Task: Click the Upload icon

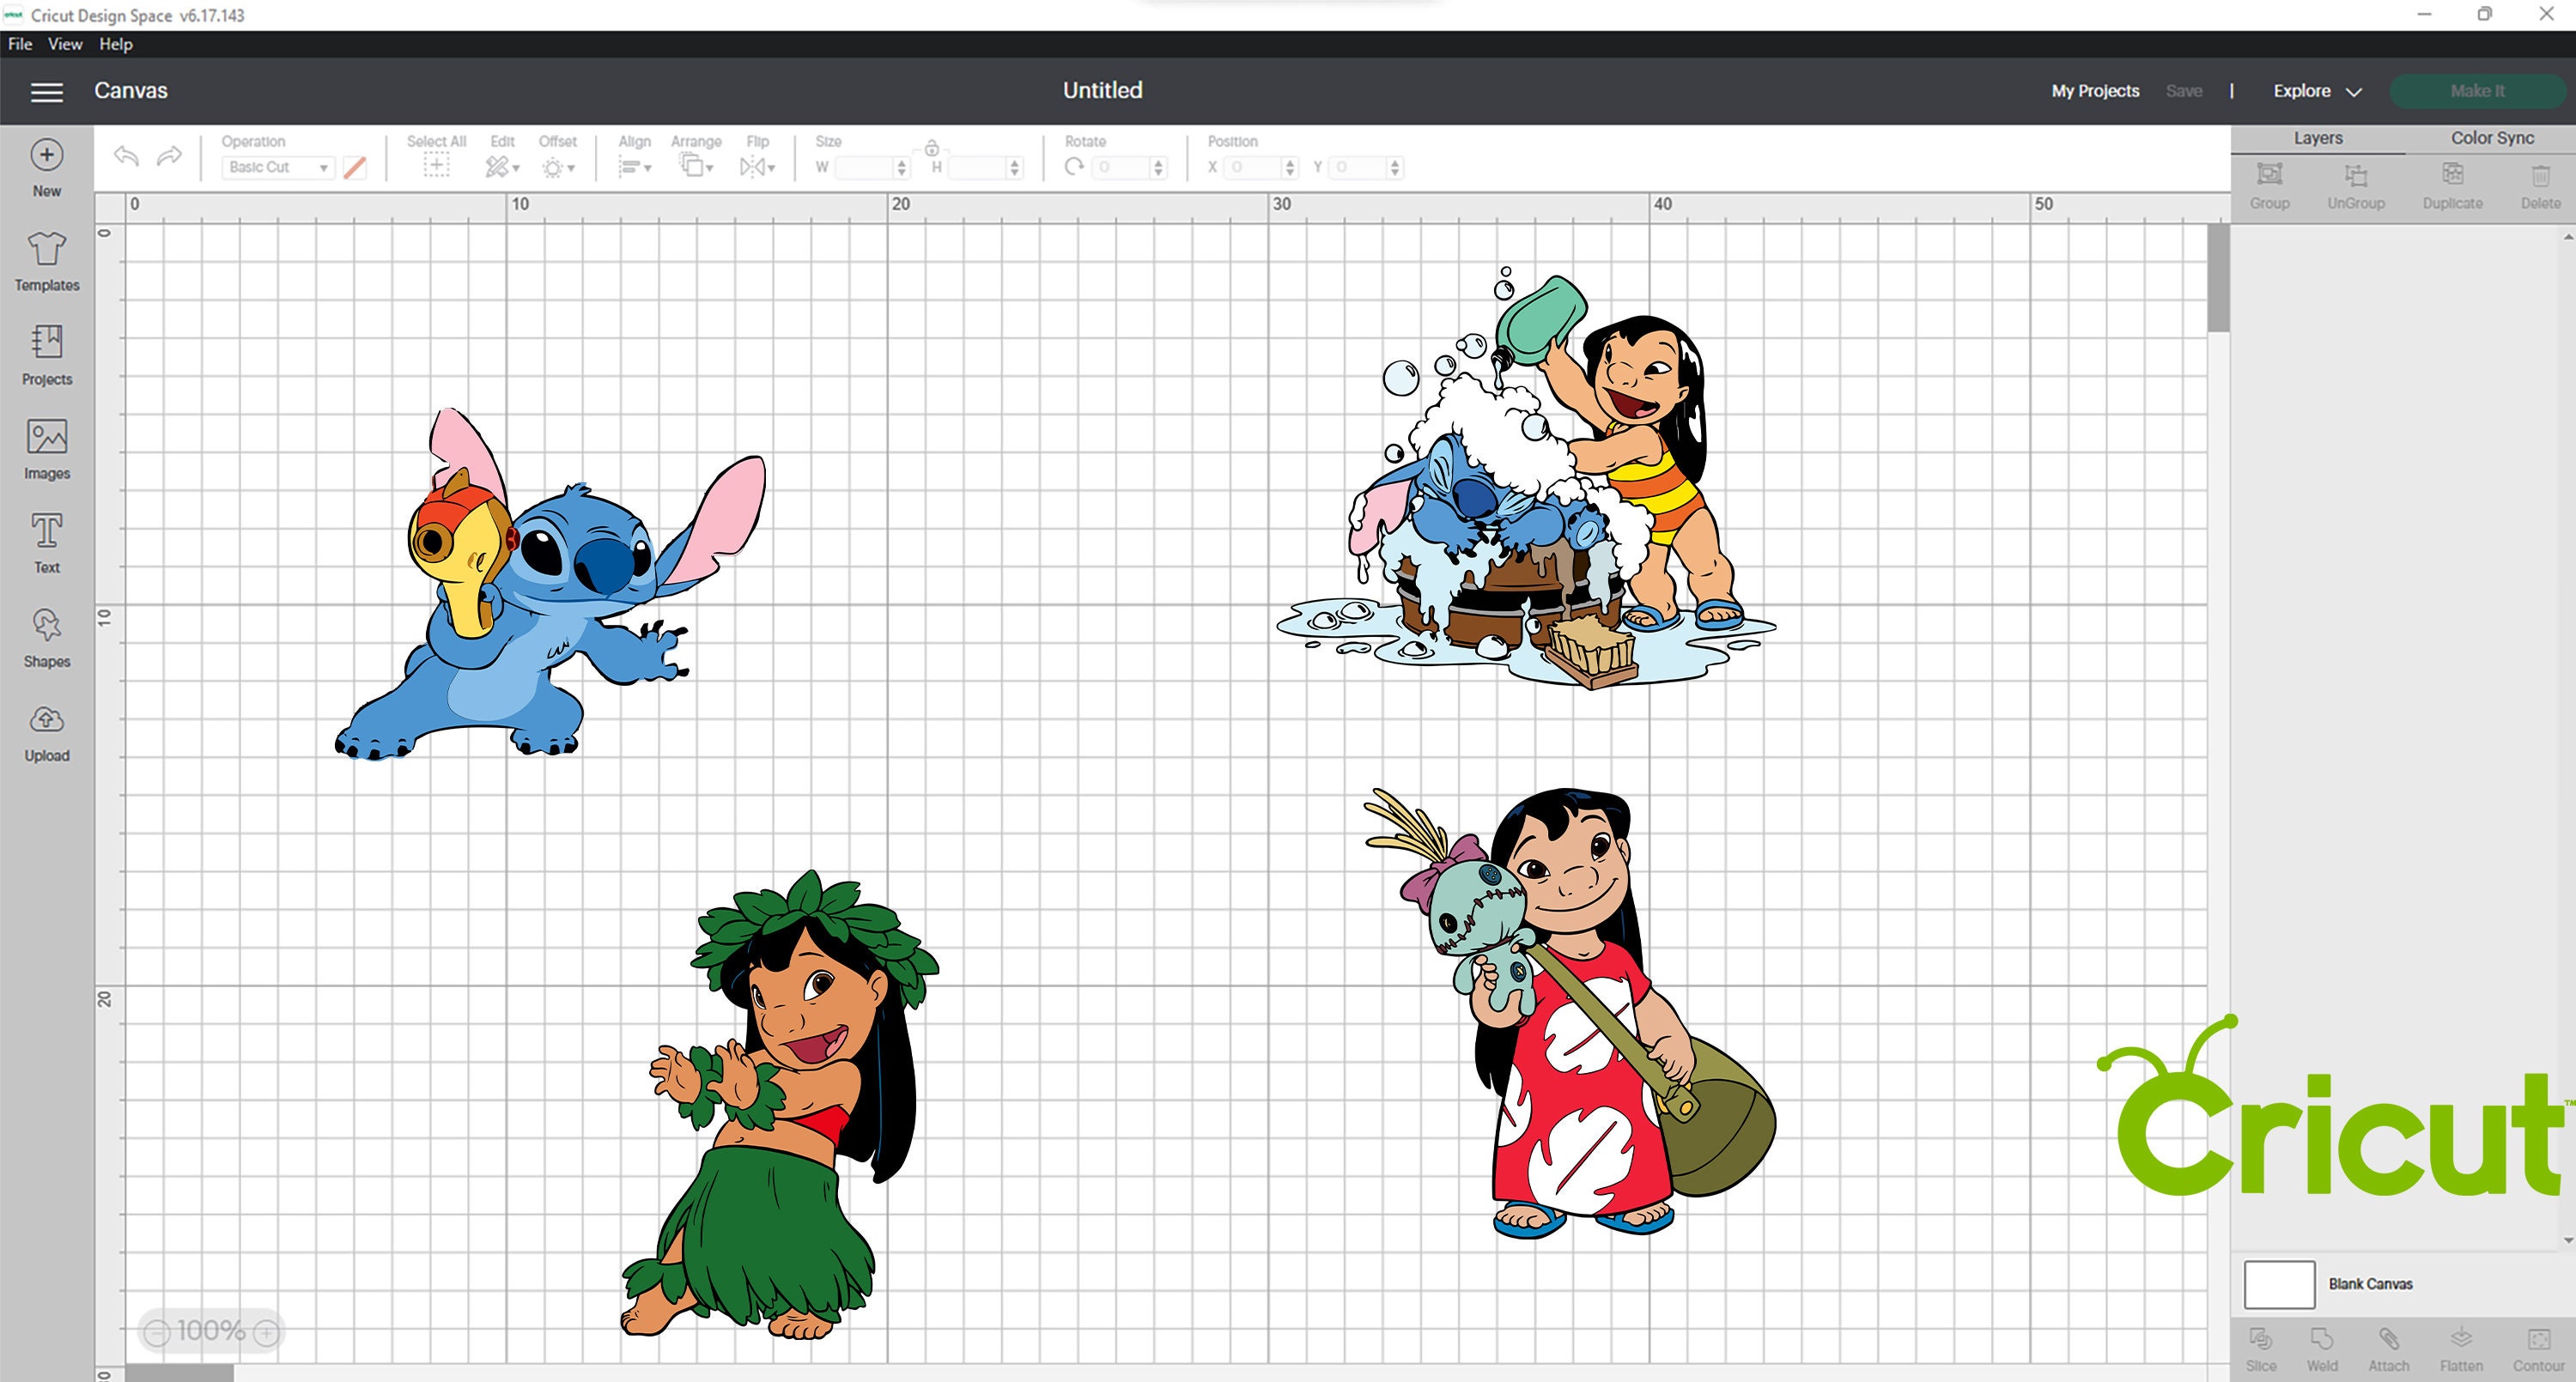Action: [x=46, y=719]
